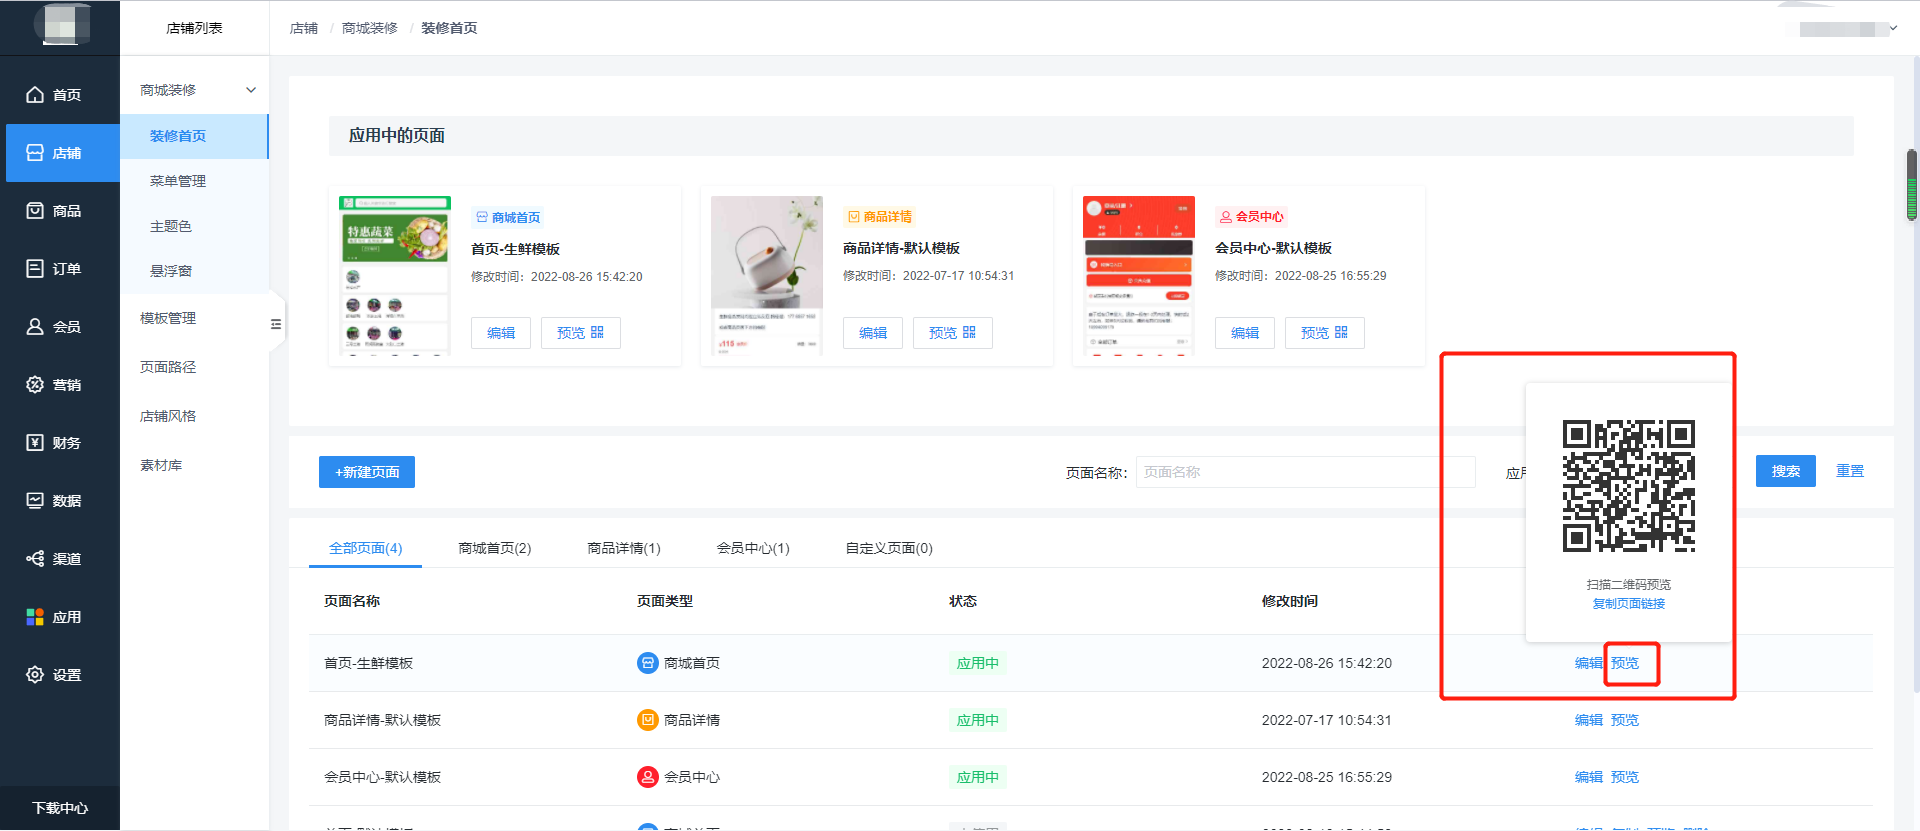Click the 应用中 status of 首页-生鲜模板
This screenshot has width=1920, height=831.
pyautogui.click(x=978, y=663)
